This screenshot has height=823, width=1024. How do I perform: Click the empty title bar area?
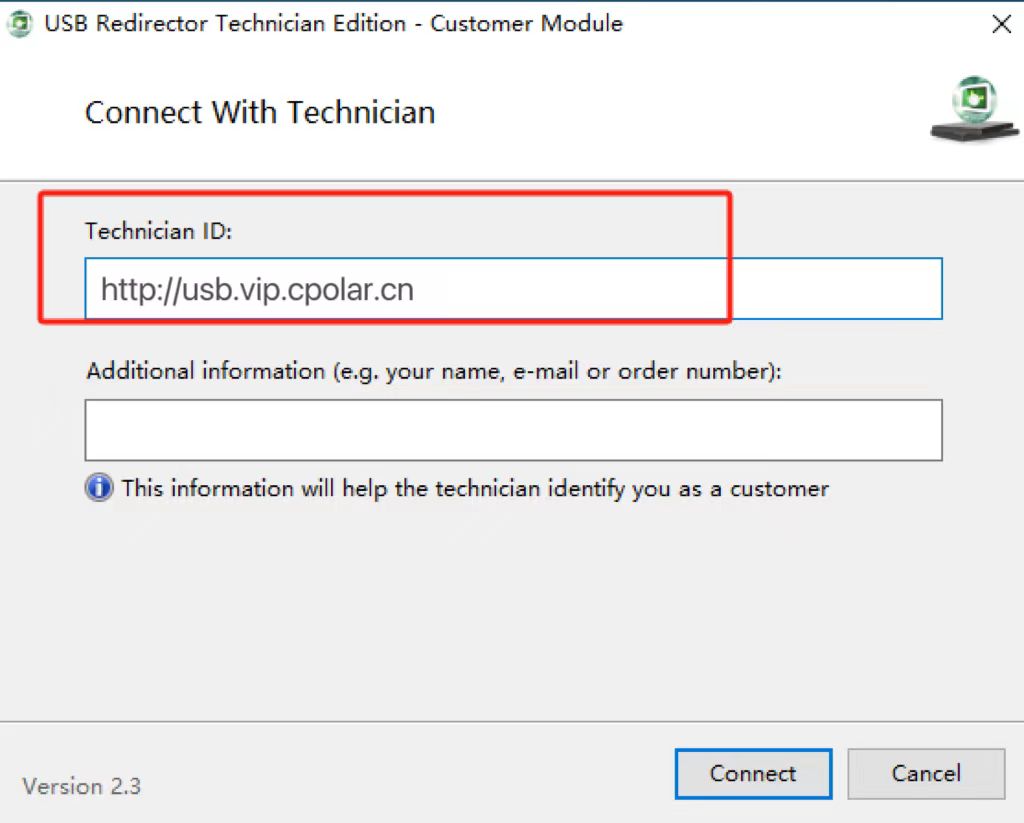click(800, 24)
